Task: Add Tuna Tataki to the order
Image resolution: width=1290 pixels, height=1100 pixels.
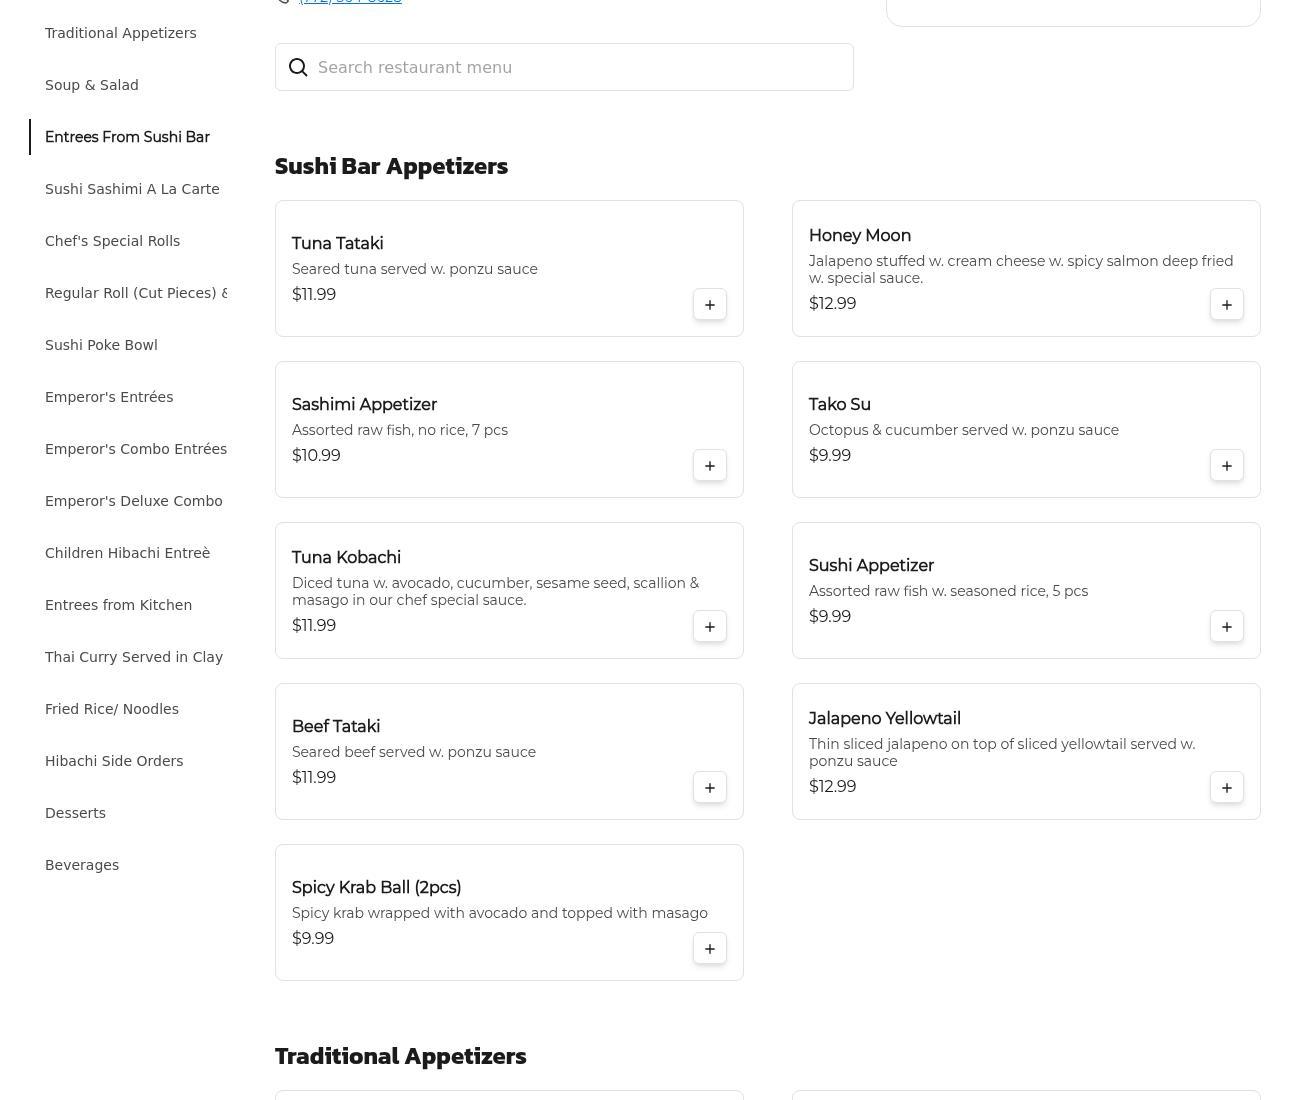Action: [x=710, y=305]
